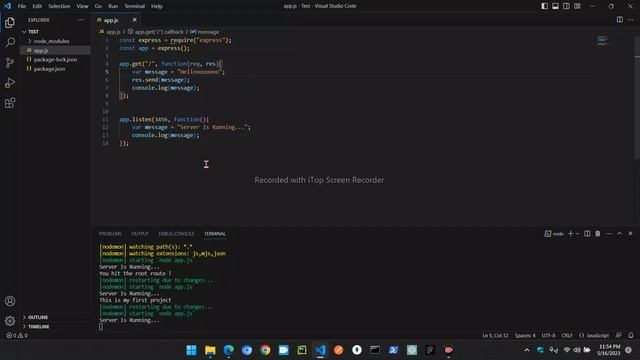Change end of line CRLF setting
Viewport: 640px width, 360px height.
coord(567,335)
